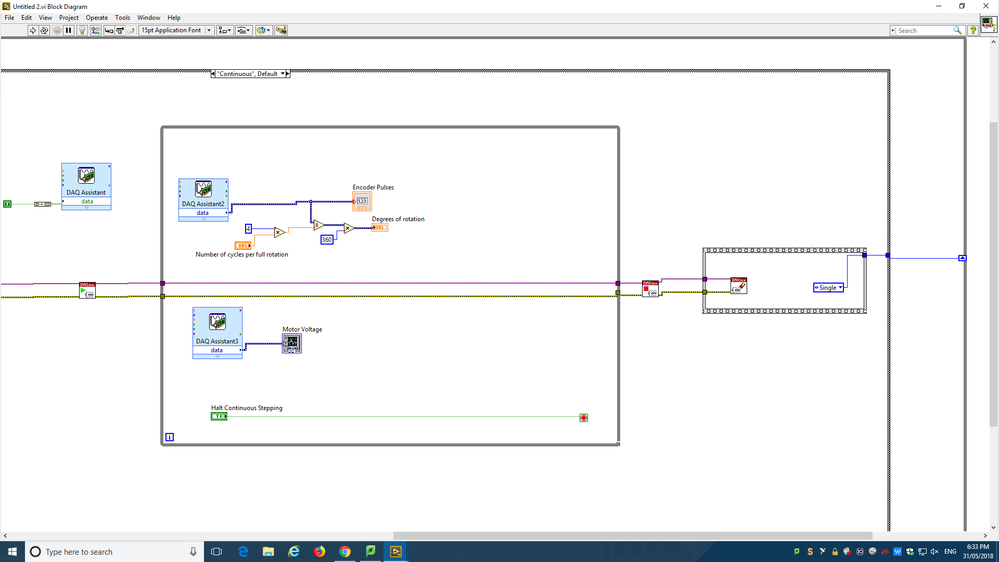Image resolution: width=999 pixels, height=562 pixels.
Task: Click the vertical scrollbar thumb
Action: click(x=993, y=274)
